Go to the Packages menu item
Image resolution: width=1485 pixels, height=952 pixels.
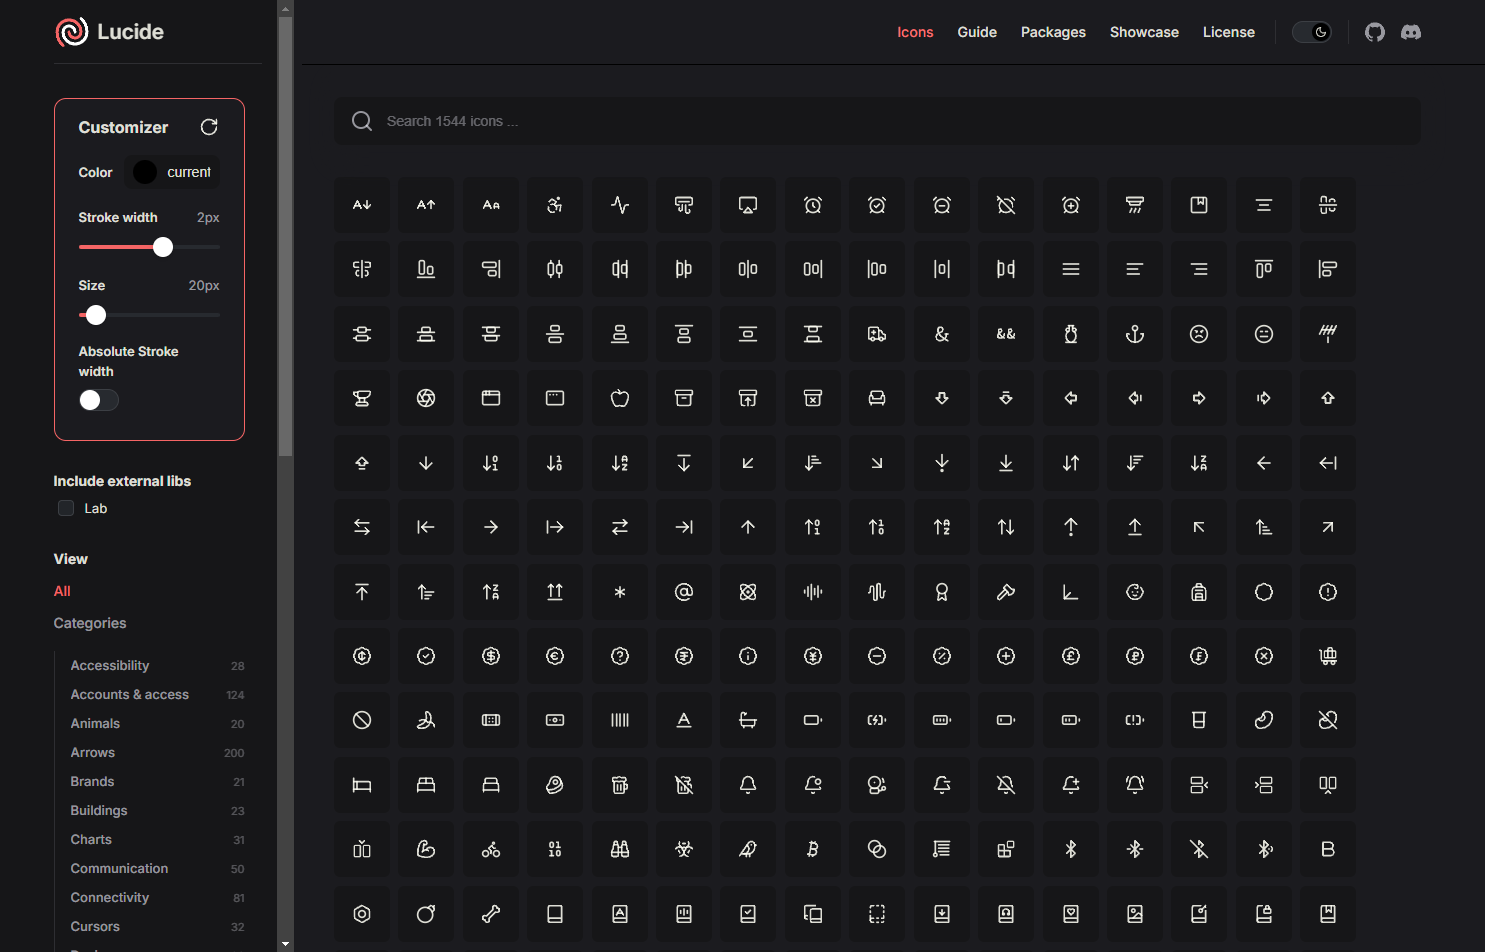tap(1052, 32)
